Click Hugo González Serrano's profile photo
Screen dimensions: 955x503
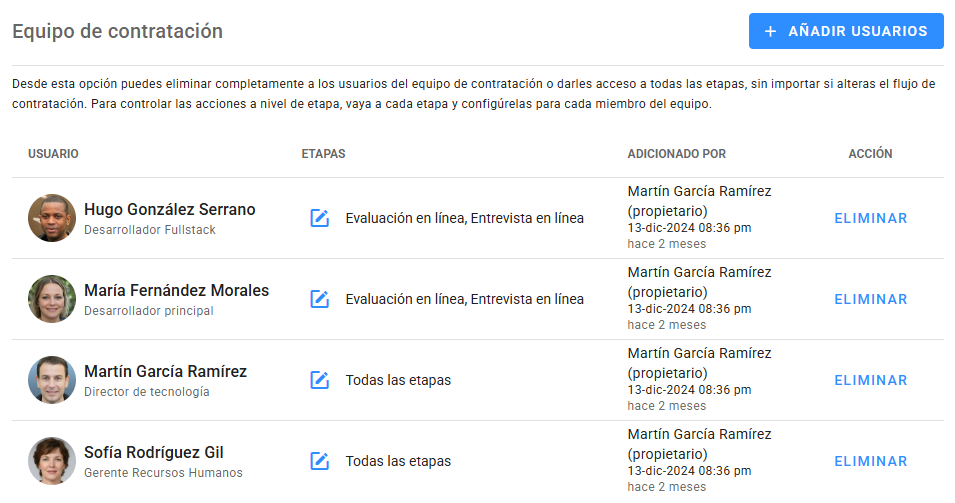tap(52, 218)
